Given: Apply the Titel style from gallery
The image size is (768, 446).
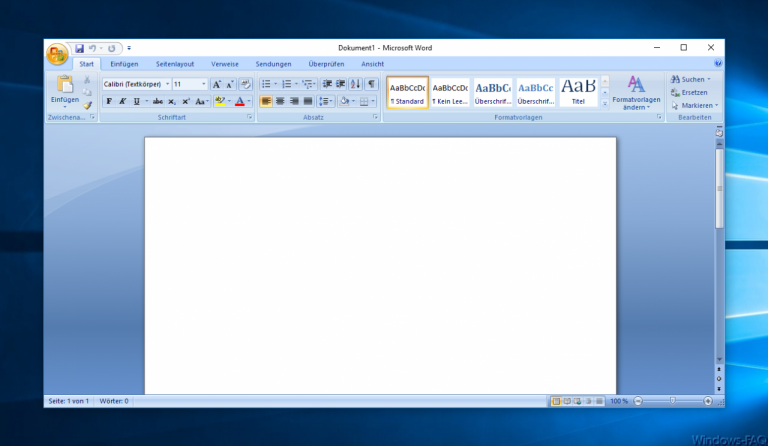Looking at the screenshot, I should (x=578, y=92).
